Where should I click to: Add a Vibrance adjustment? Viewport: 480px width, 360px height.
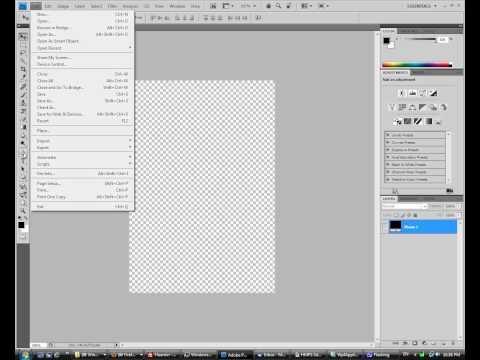392,107
